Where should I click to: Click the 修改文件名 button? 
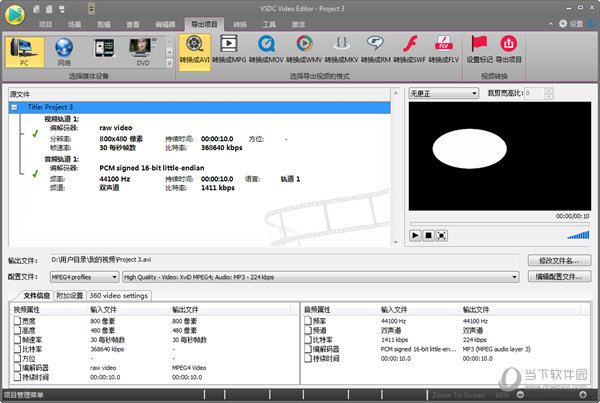559,261
